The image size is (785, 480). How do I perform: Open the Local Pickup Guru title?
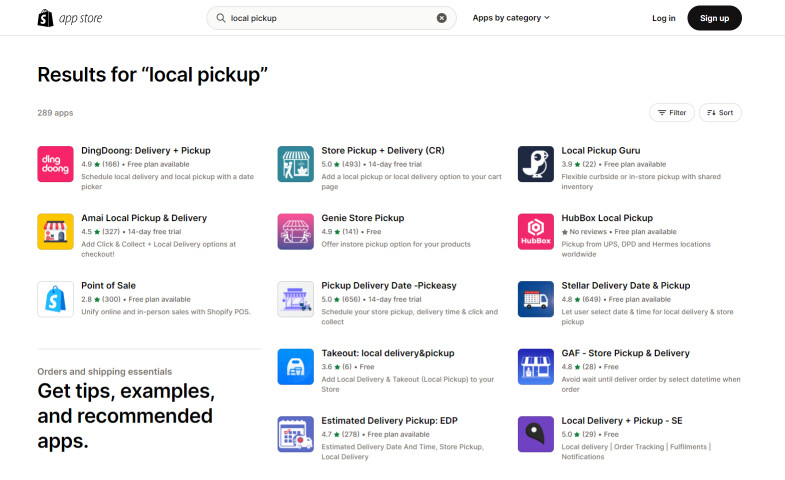click(x=601, y=151)
